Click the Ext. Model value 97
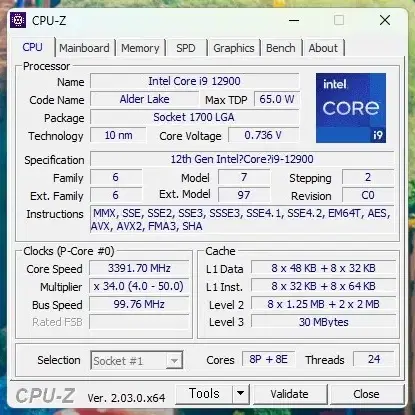 (x=244, y=195)
